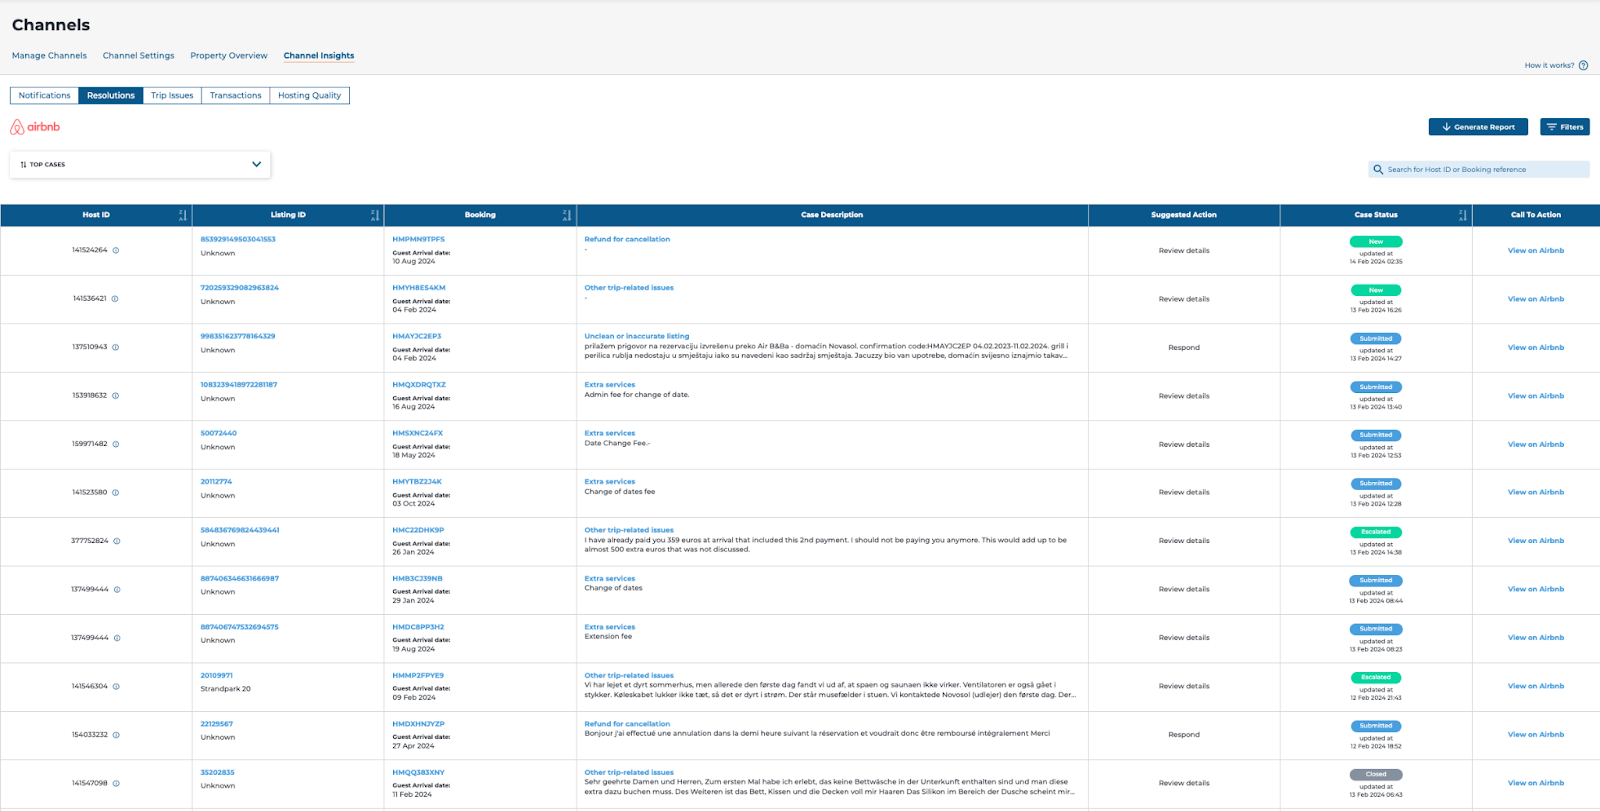This screenshot has height=811, width=1600.
Task: Click the search magnifier icon
Action: [x=1378, y=170]
